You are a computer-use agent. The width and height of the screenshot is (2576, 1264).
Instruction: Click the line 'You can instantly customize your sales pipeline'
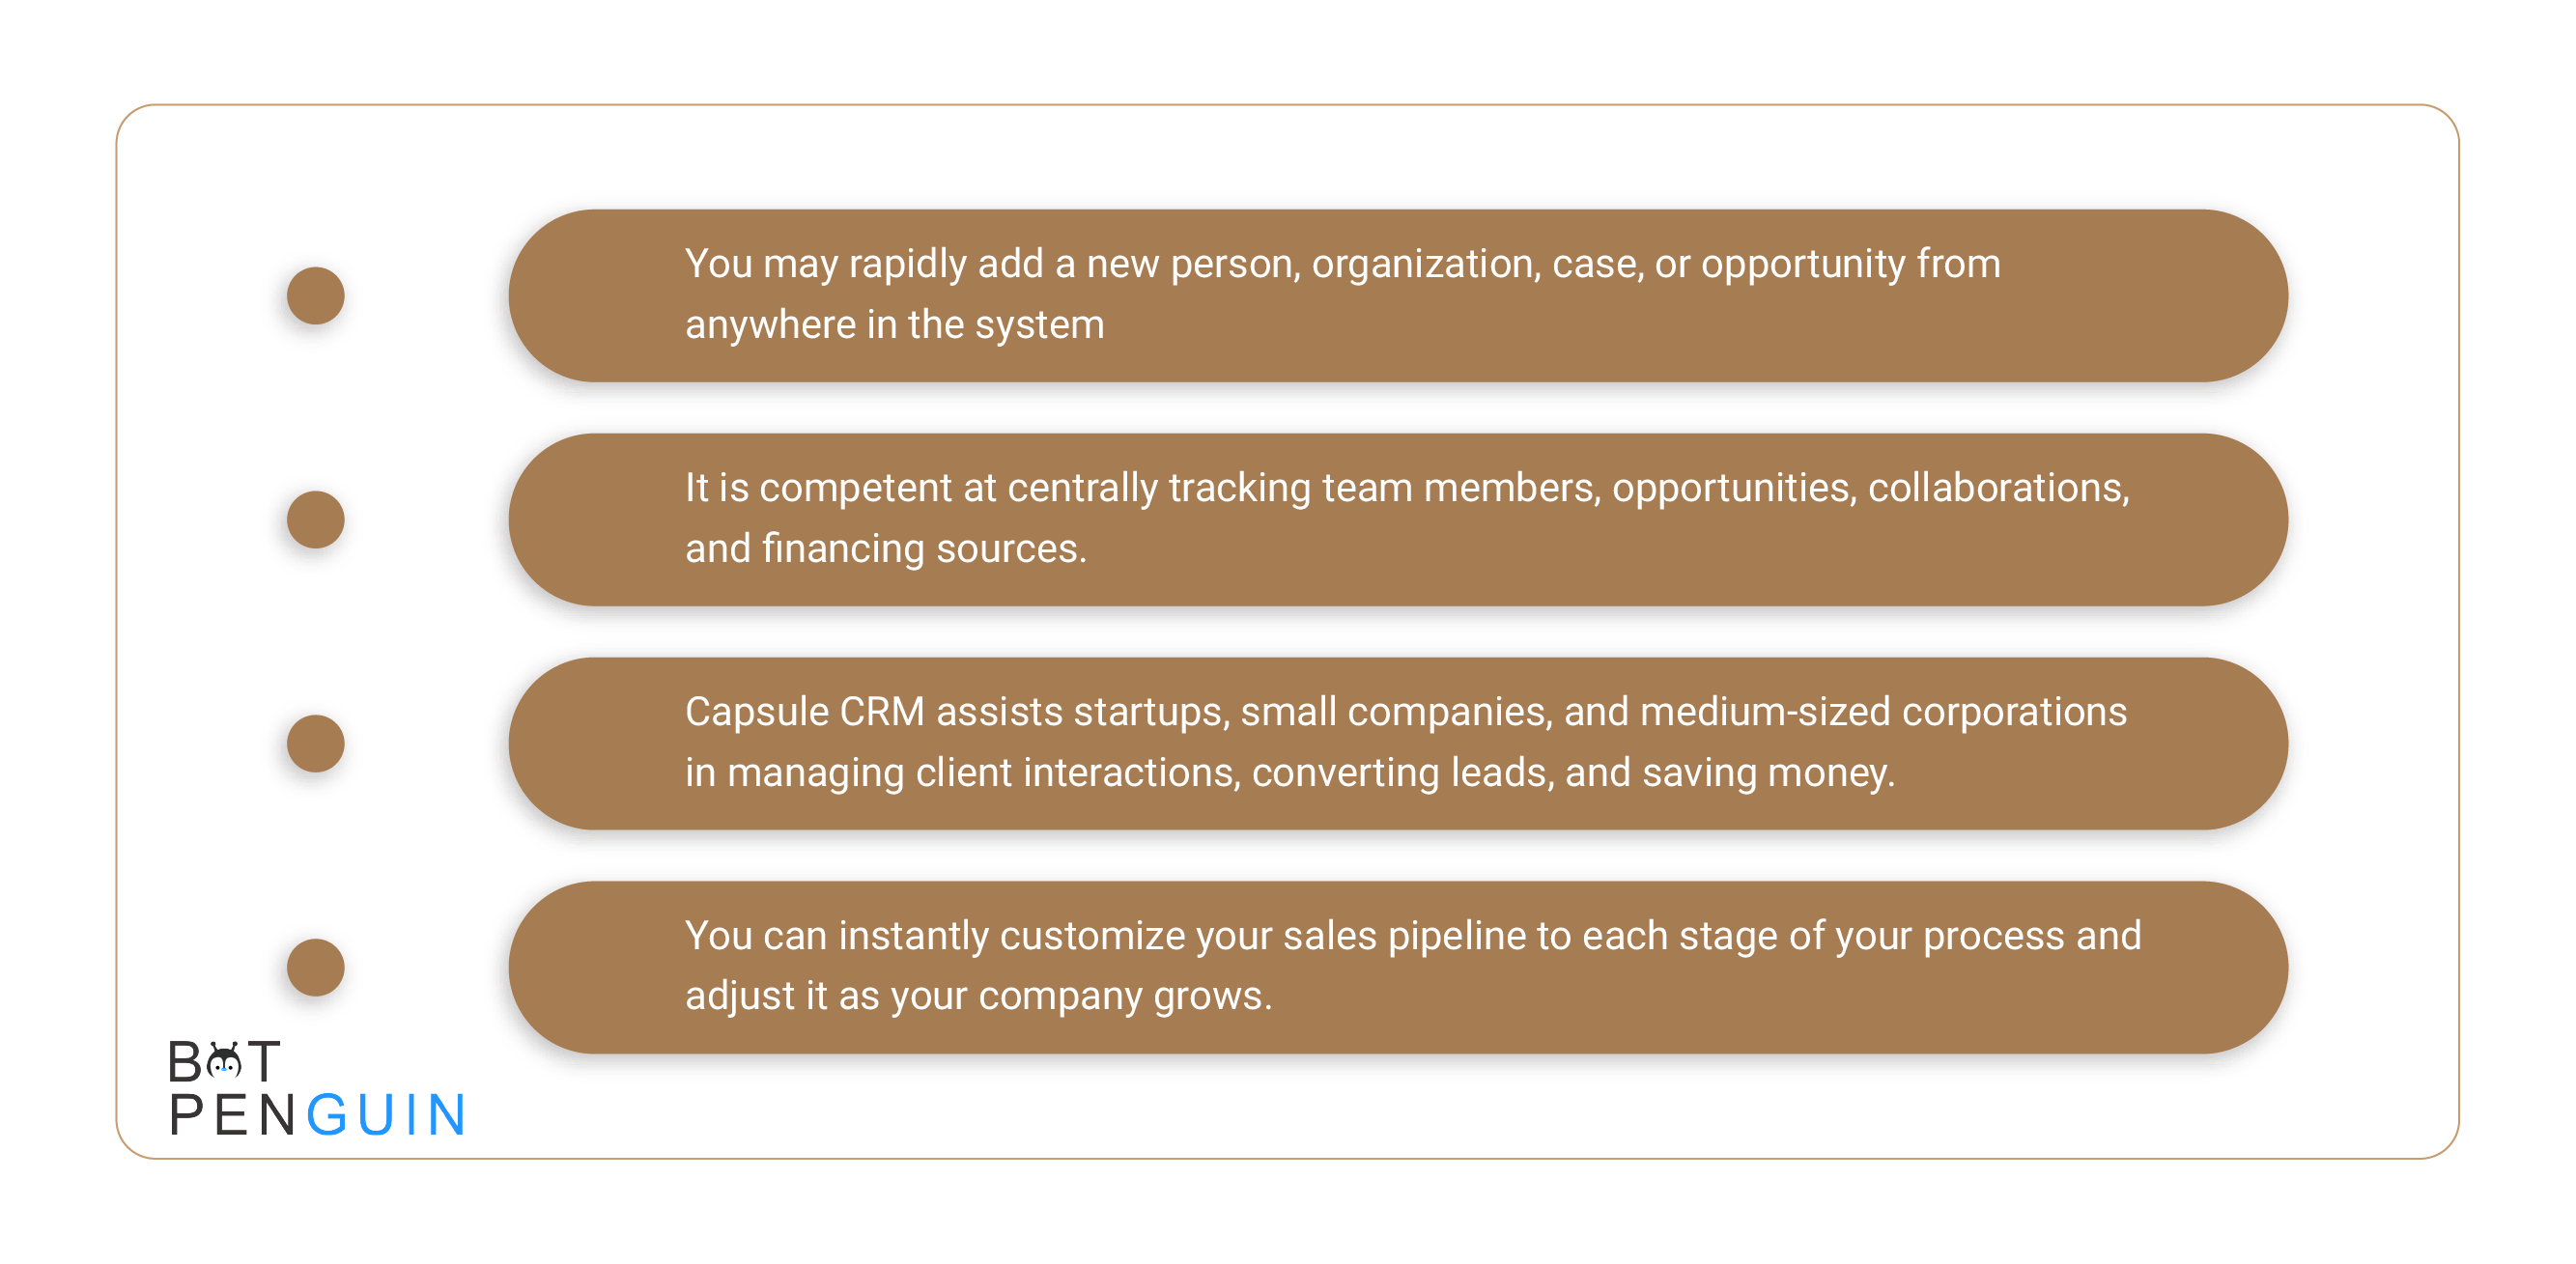pos(1413,937)
